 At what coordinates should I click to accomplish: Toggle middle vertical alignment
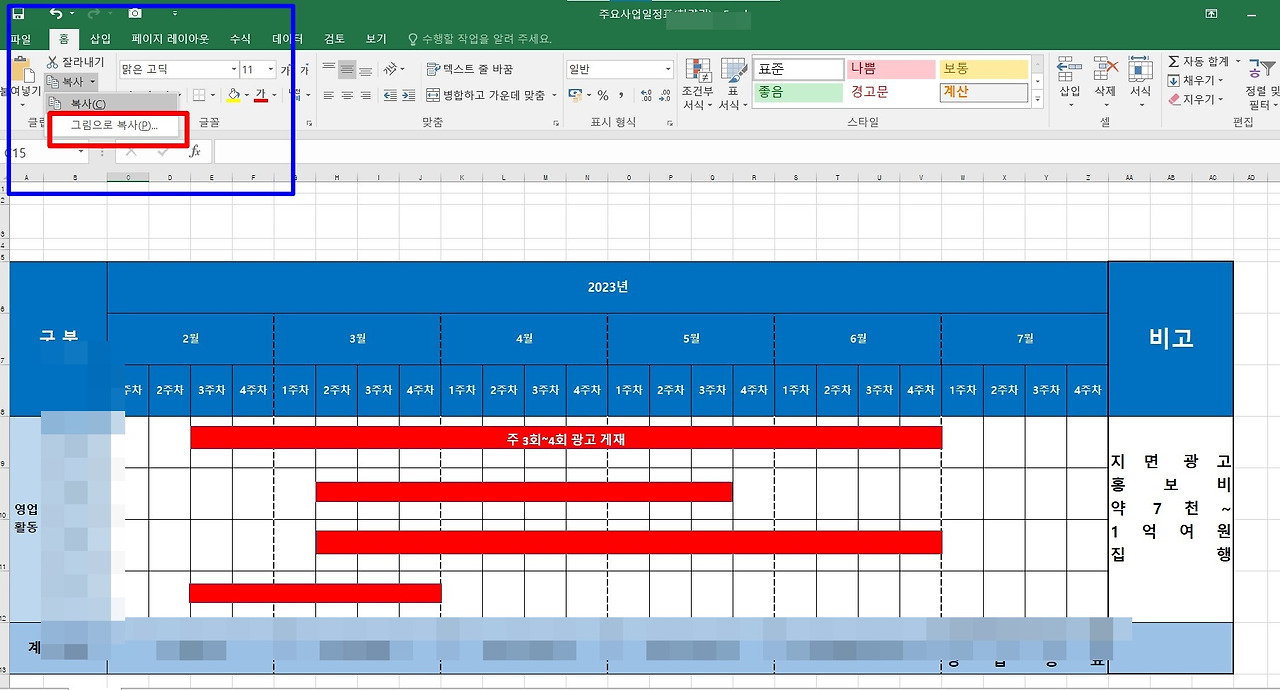(346, 69)
